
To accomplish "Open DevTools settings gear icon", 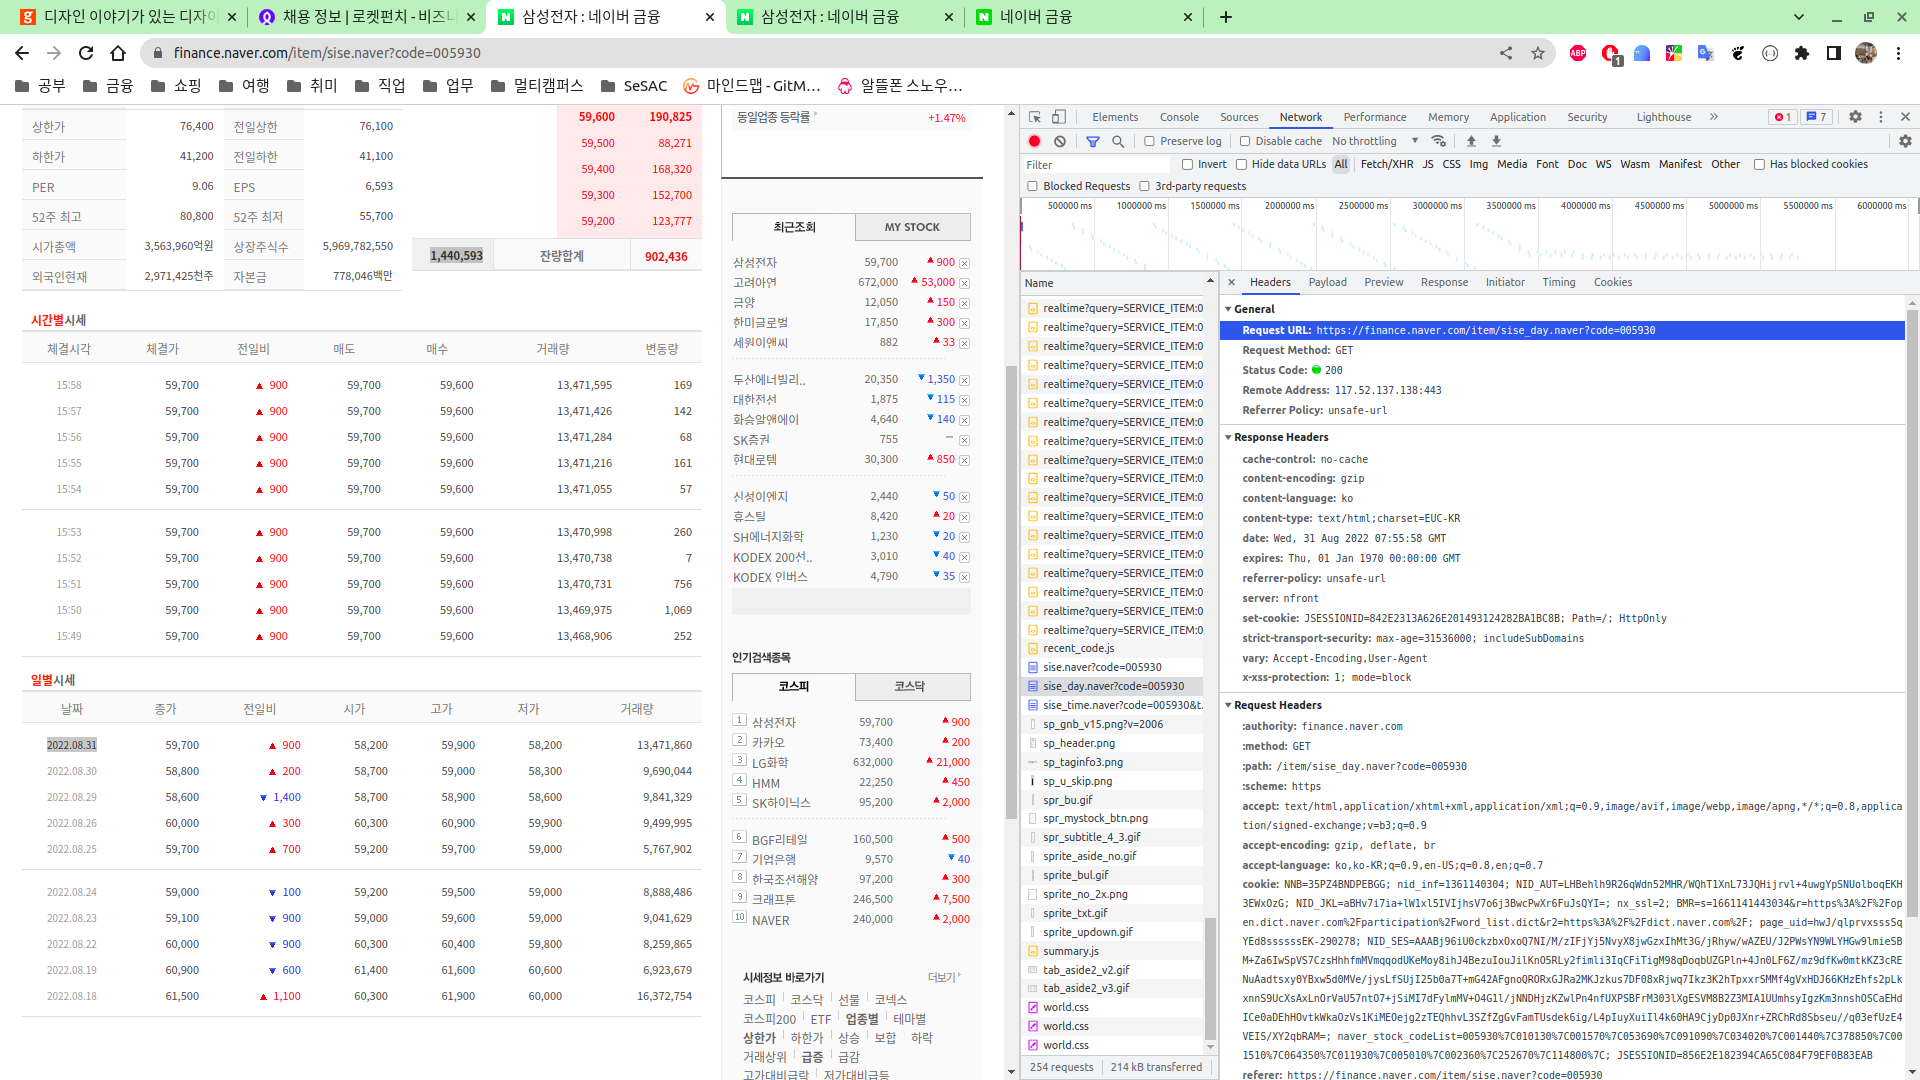I will (x=1855, y=117).
